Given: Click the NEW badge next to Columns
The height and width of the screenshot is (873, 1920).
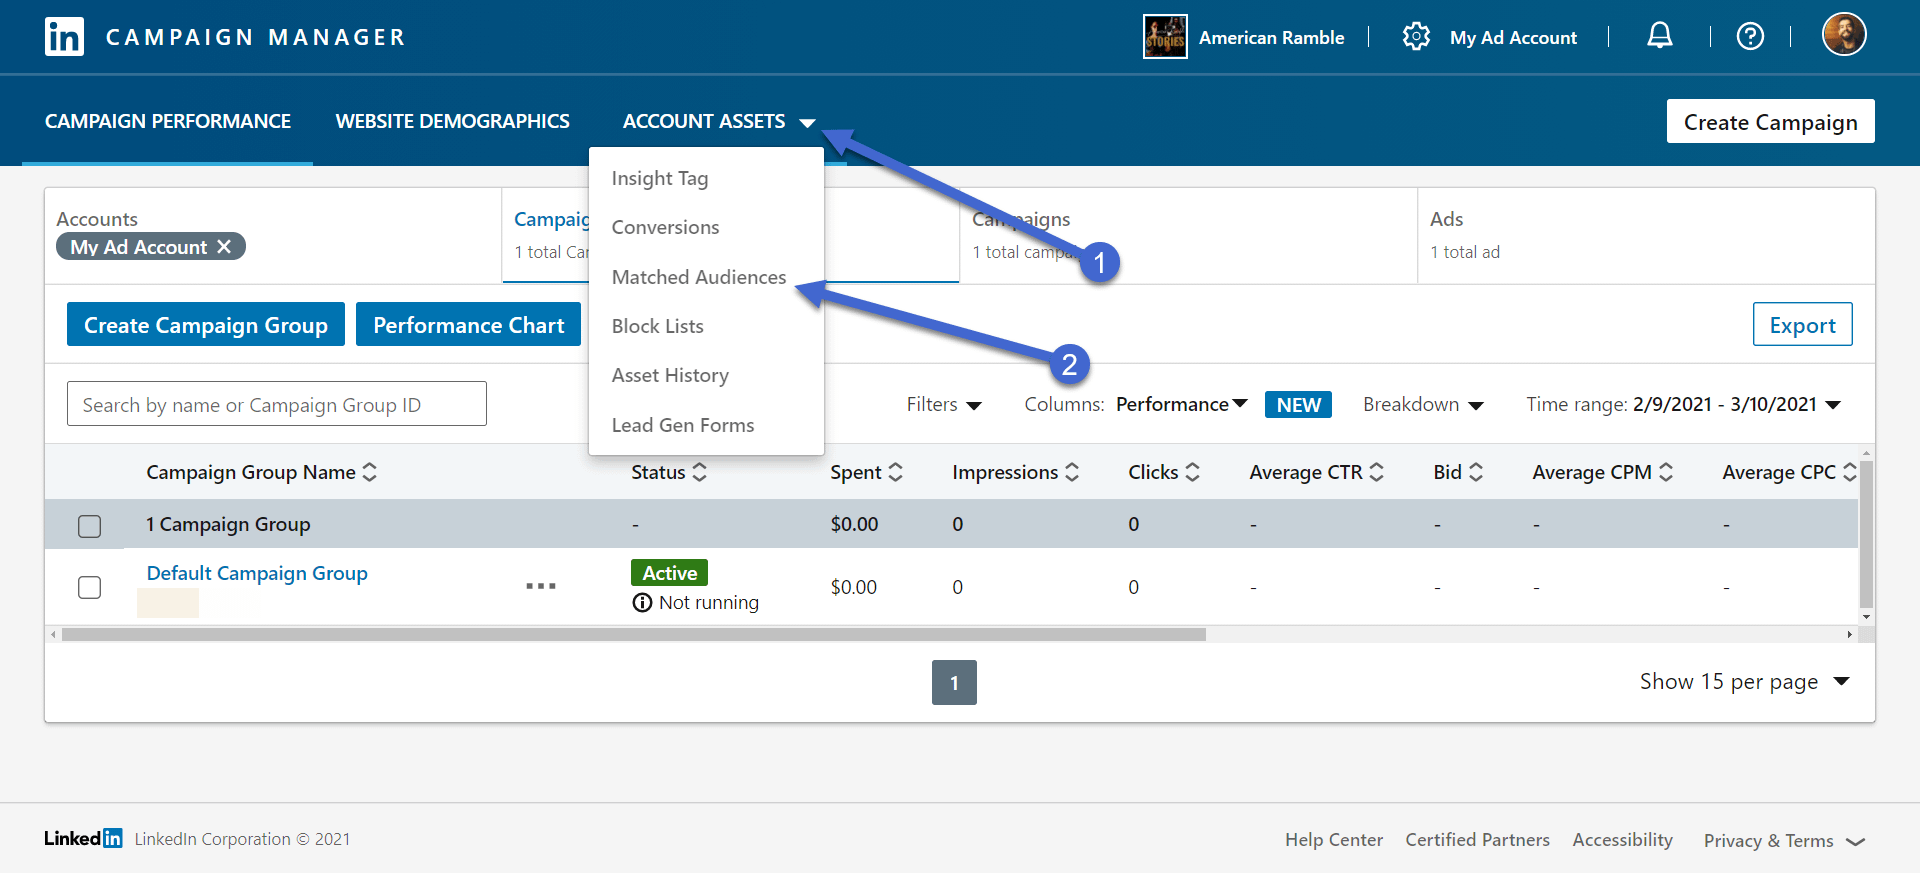Looking at the screenshot, I should [1298, 404].
